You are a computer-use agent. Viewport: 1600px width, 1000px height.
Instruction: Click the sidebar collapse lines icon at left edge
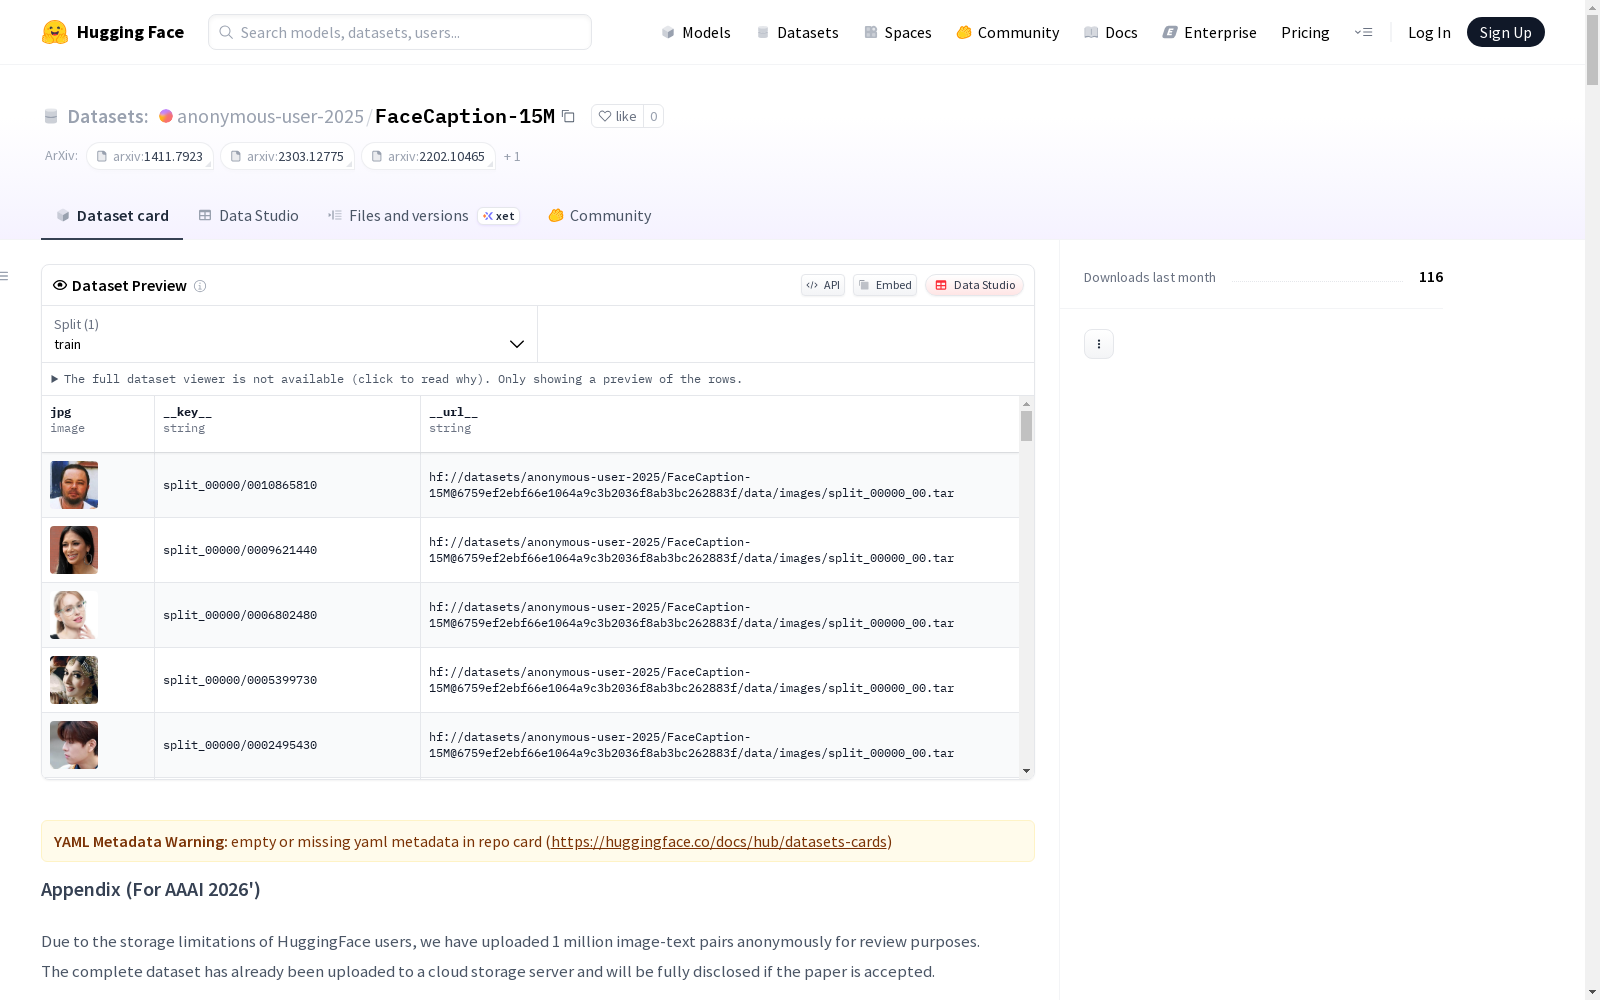coord(5,276)
